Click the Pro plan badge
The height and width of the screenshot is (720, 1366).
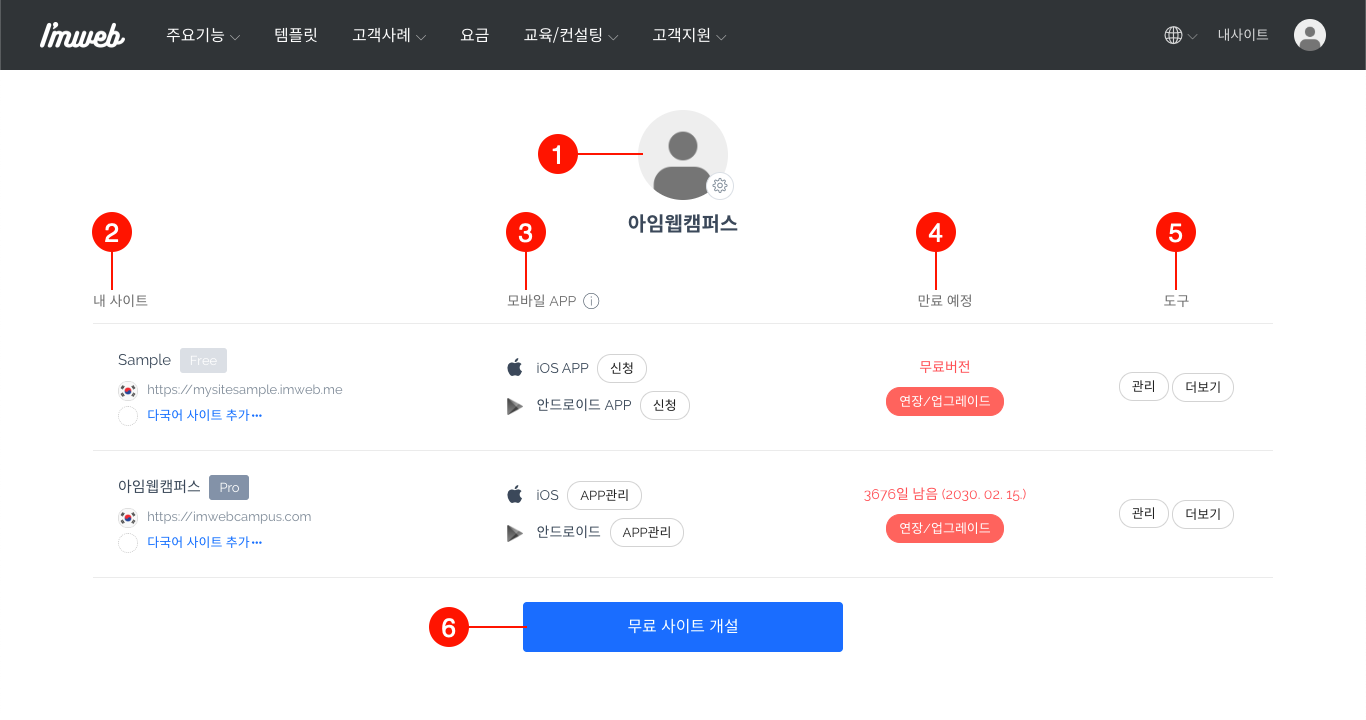229,487
